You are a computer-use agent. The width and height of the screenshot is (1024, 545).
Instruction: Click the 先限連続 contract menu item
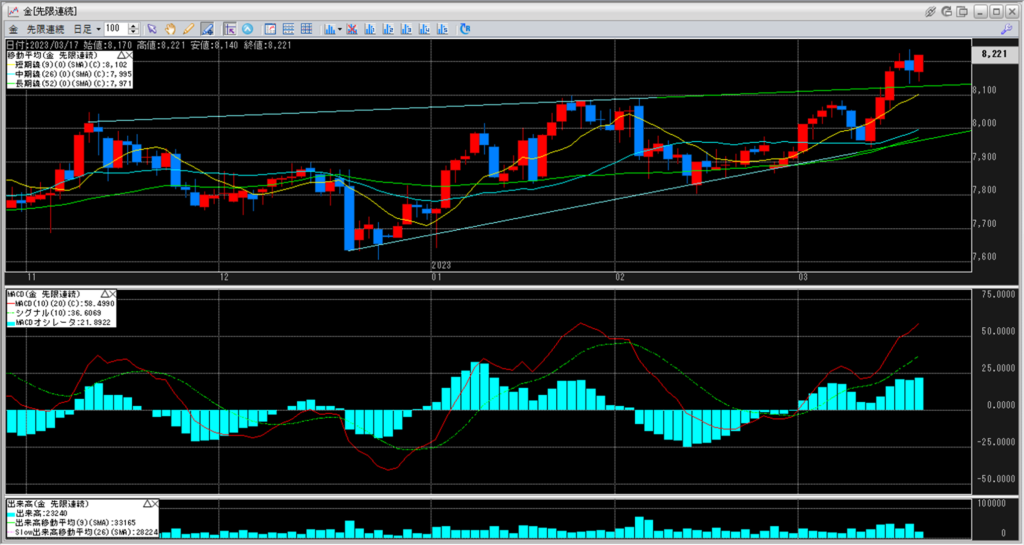(x=44, y=28)
